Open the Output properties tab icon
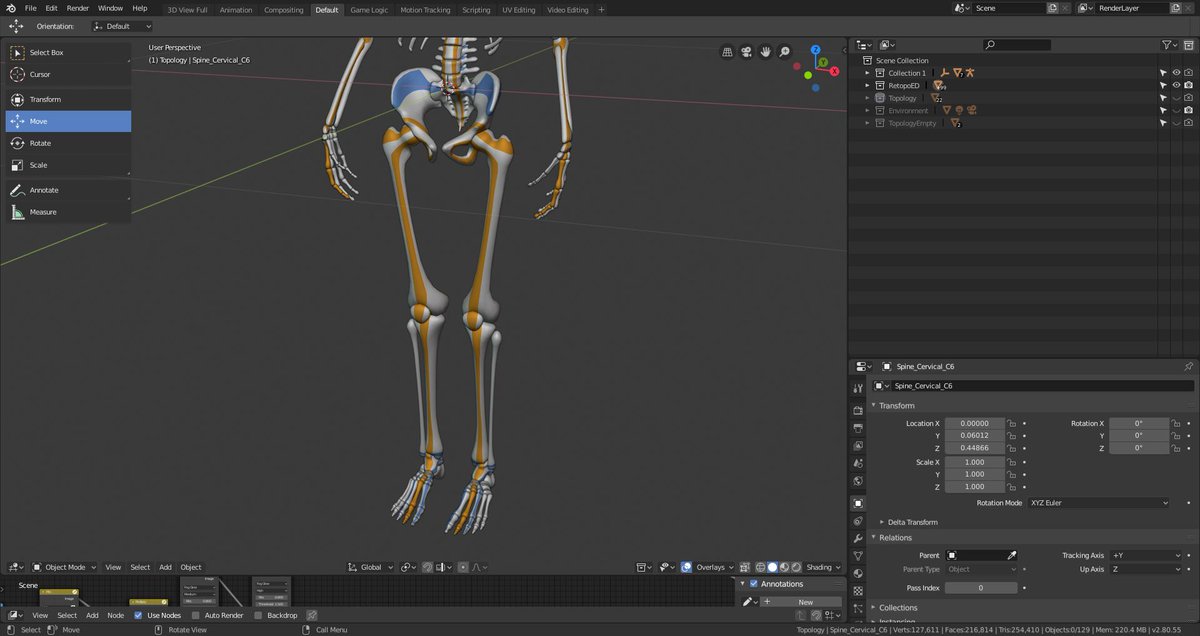Viewport: 1200px width, 636px height. pos(858,428)
